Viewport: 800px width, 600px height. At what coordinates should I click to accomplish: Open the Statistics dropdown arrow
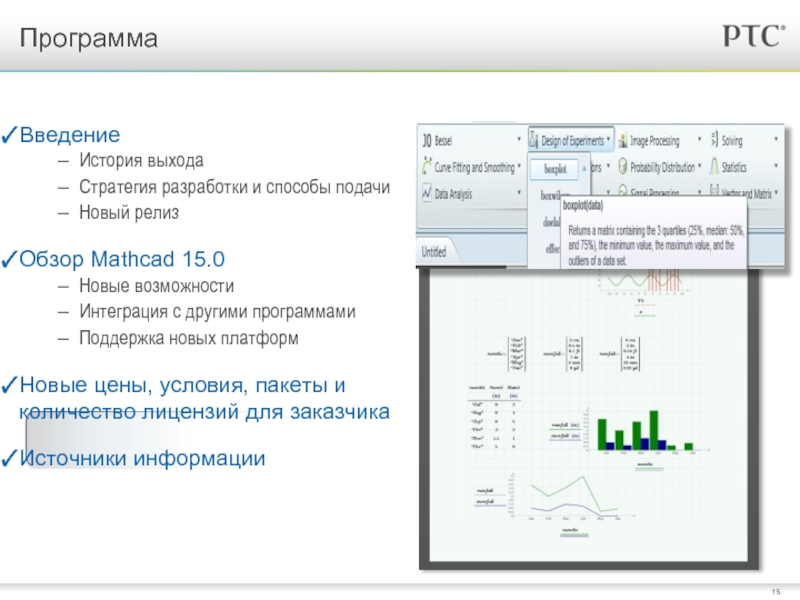[776, 166]
